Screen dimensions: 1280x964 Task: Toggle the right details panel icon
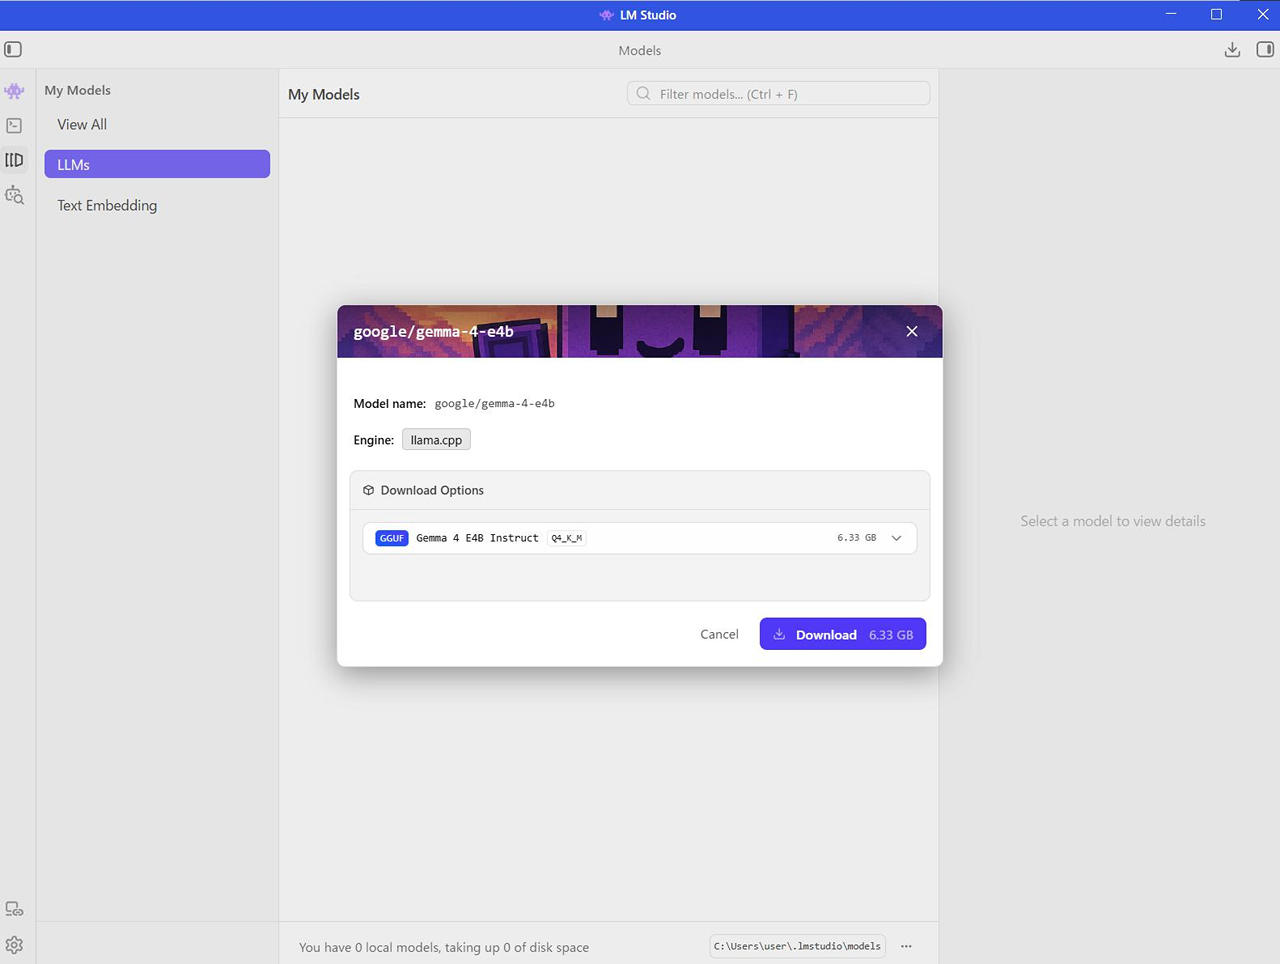pos(1265,49)
